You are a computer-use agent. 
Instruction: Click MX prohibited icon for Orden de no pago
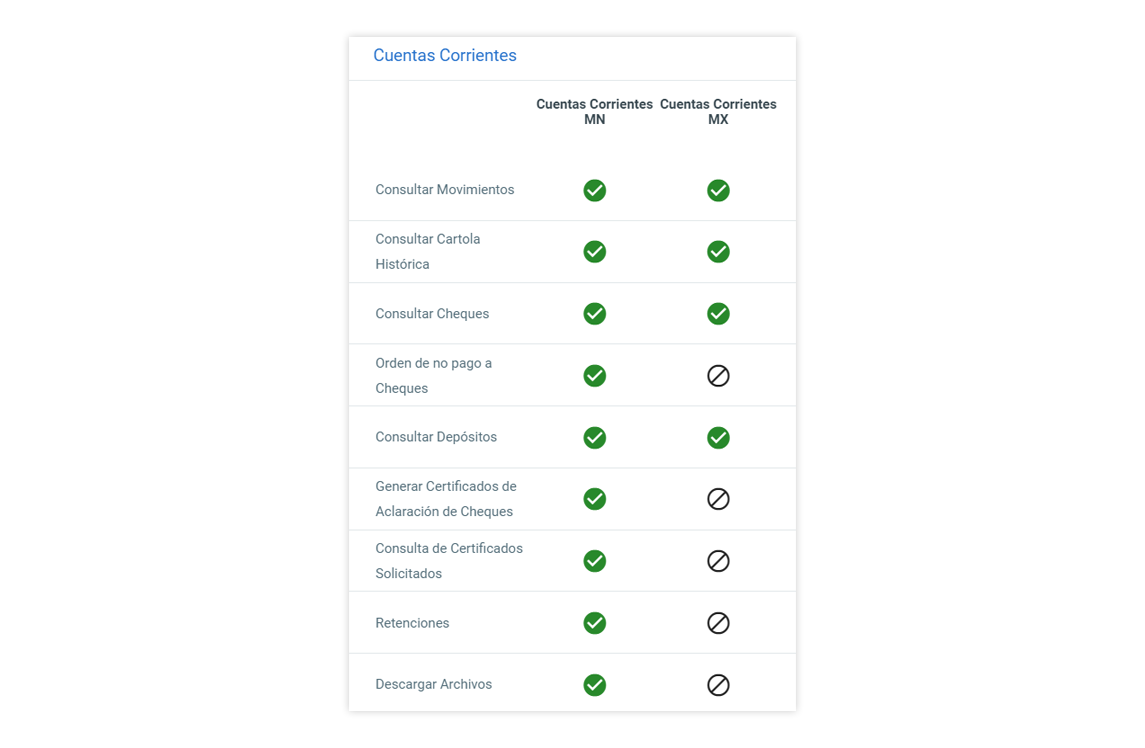[x=718, y=376]
